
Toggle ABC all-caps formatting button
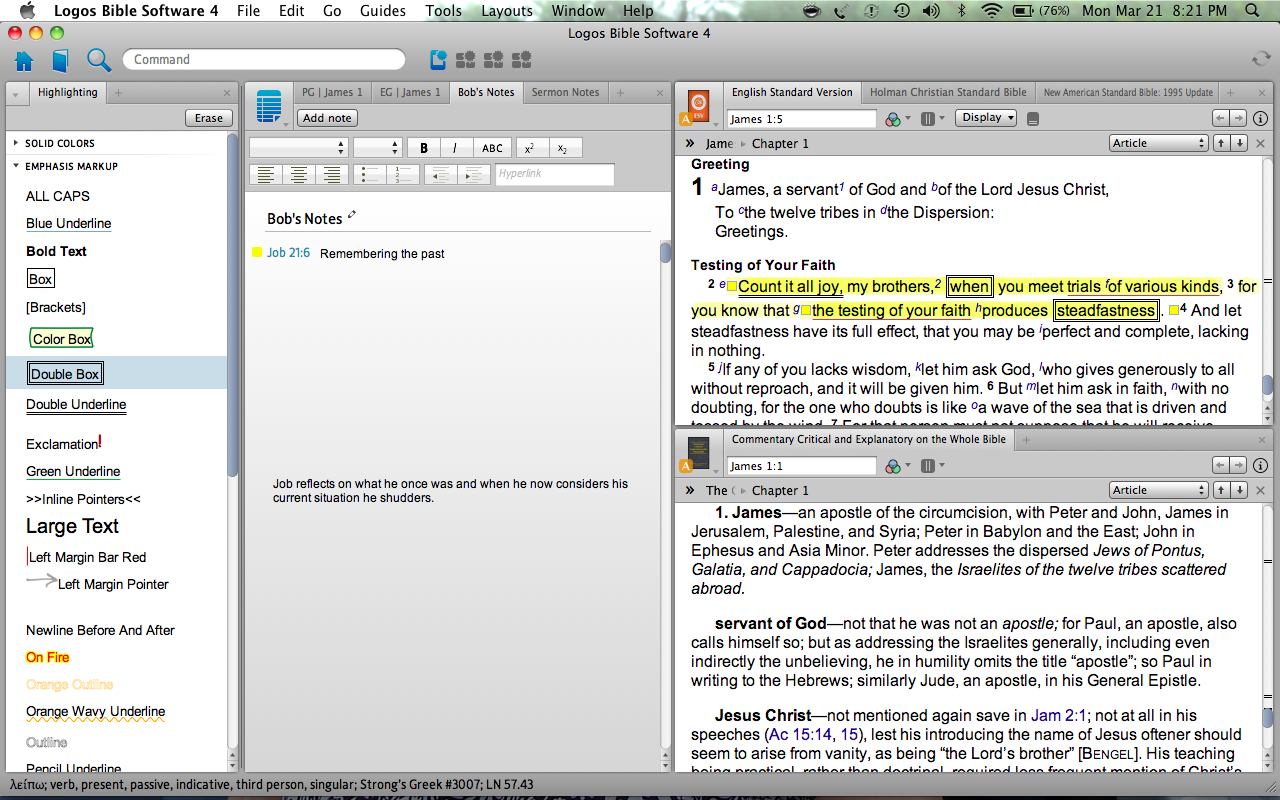[x=492, y=148]
